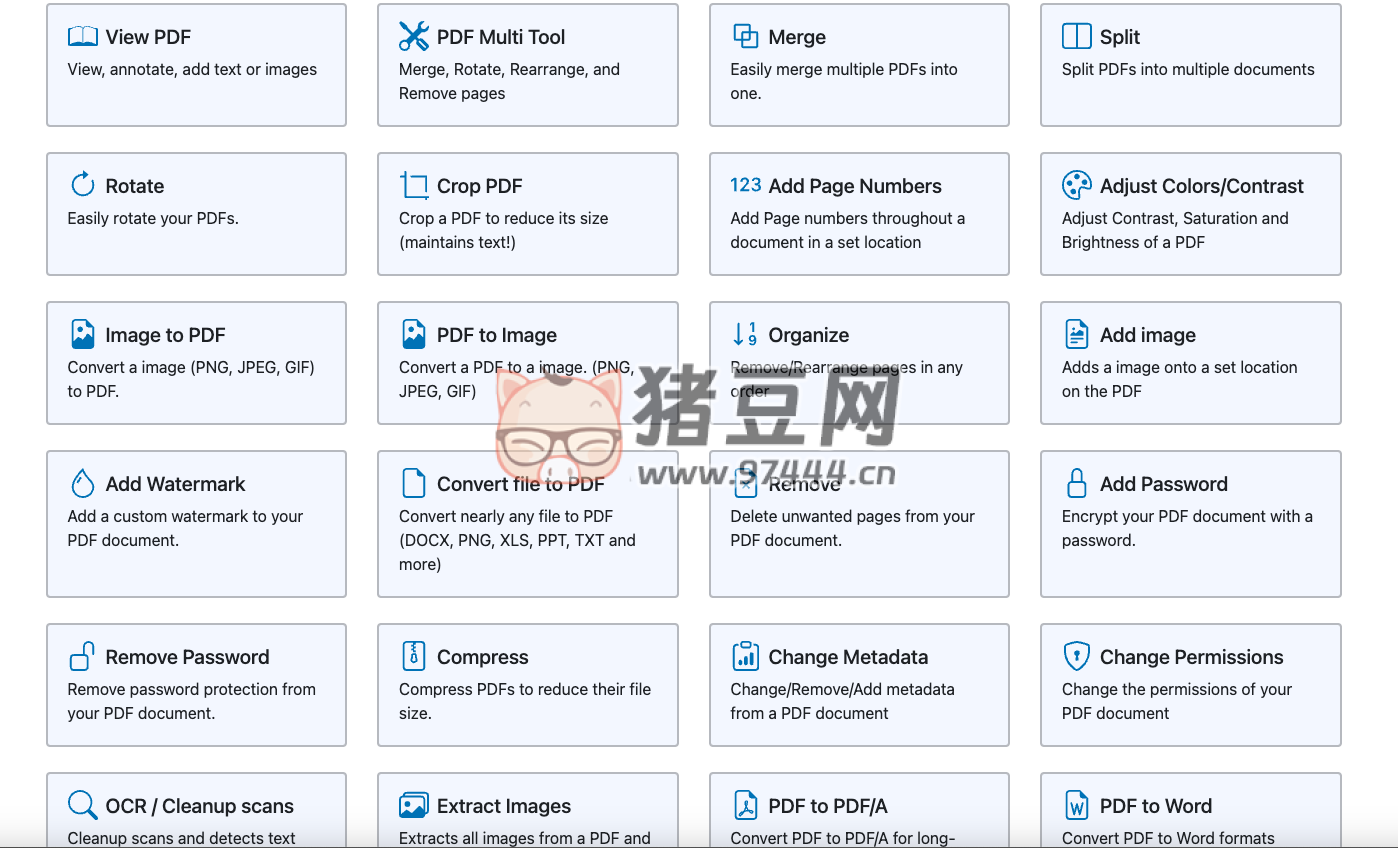1398x848 pixels.
Task: Click the Crop PDF icon
Action: point(413,185)
